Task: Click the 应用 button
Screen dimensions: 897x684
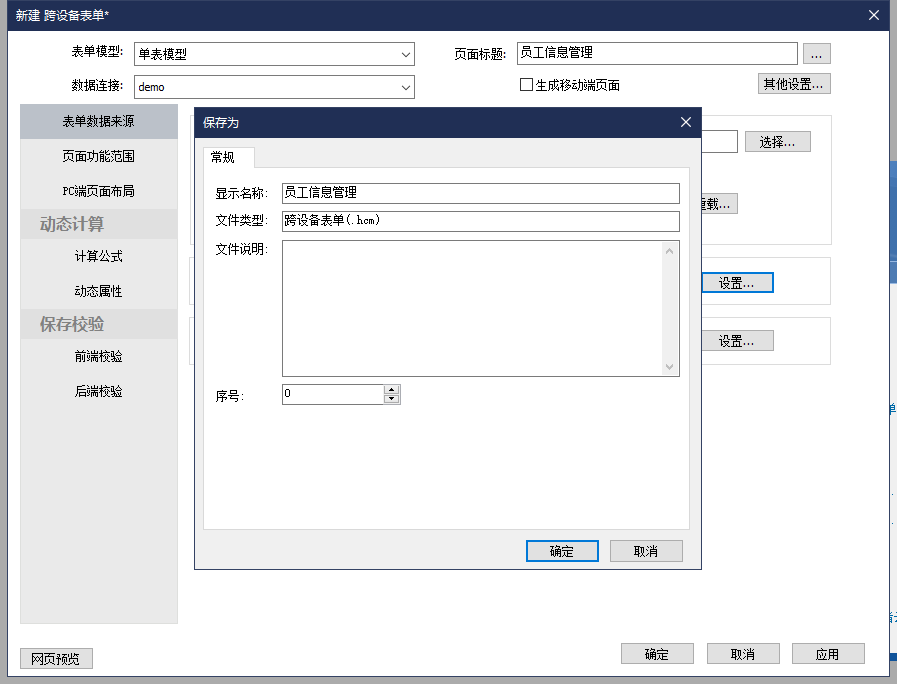Action: (x=827, y=654)
